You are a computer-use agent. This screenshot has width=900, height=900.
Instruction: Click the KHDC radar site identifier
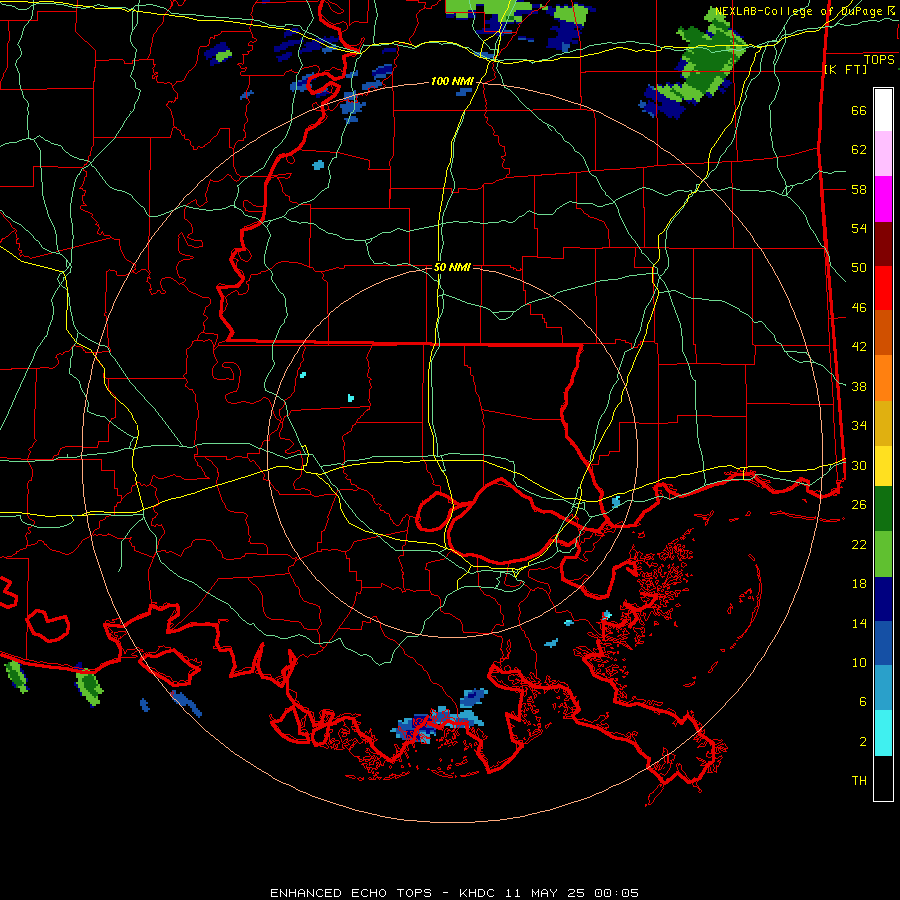click(x=479, y=893)
